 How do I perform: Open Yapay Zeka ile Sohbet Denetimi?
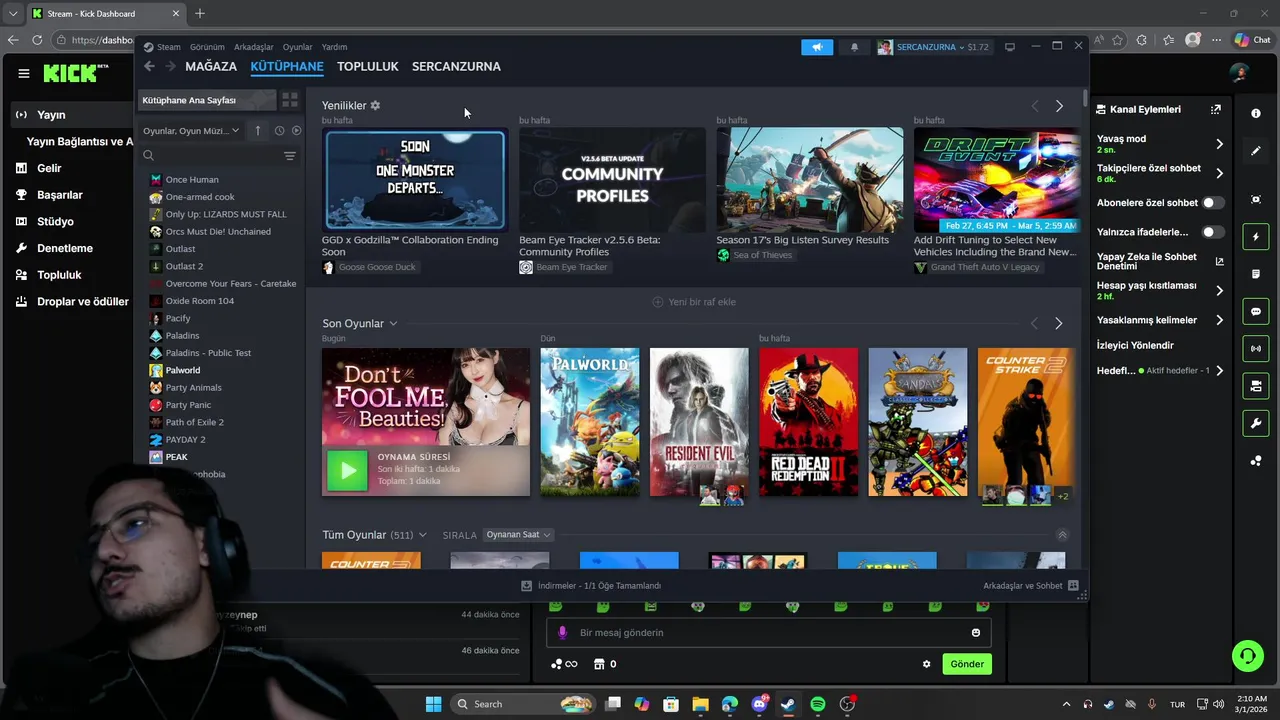(x=1160, y=261)
